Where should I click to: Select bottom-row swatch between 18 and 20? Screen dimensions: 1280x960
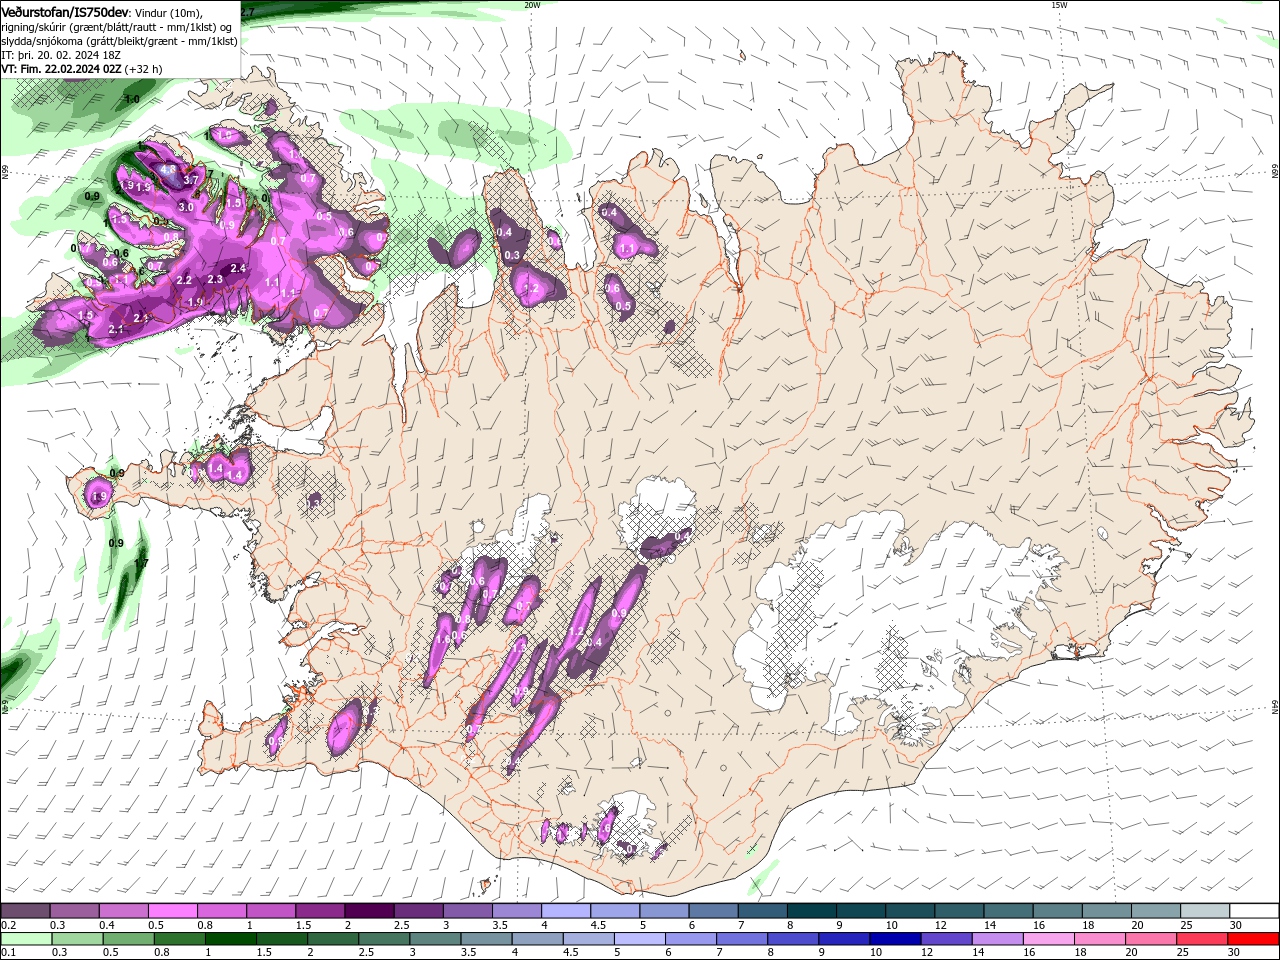[x=1101, y=939]
